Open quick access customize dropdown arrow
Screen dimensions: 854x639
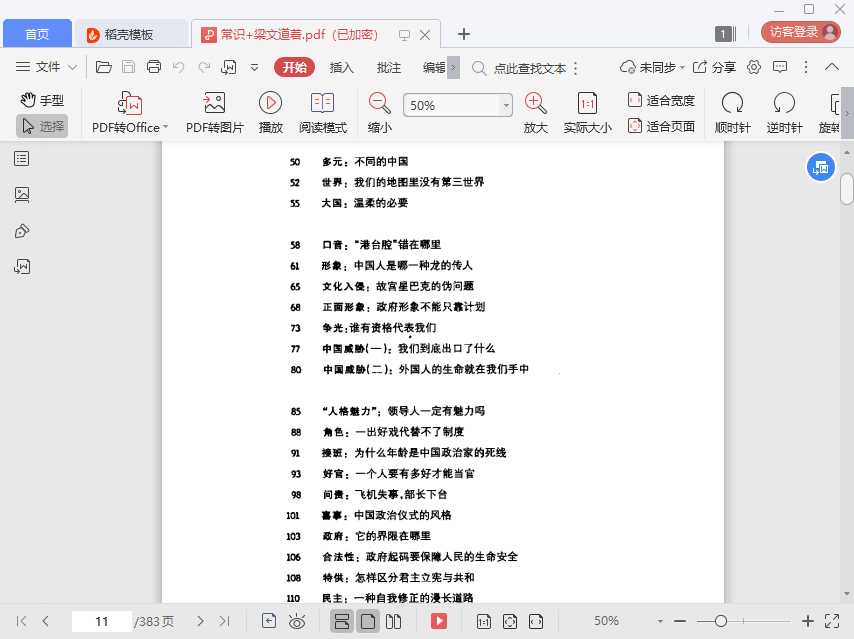(x=254, y=68)
